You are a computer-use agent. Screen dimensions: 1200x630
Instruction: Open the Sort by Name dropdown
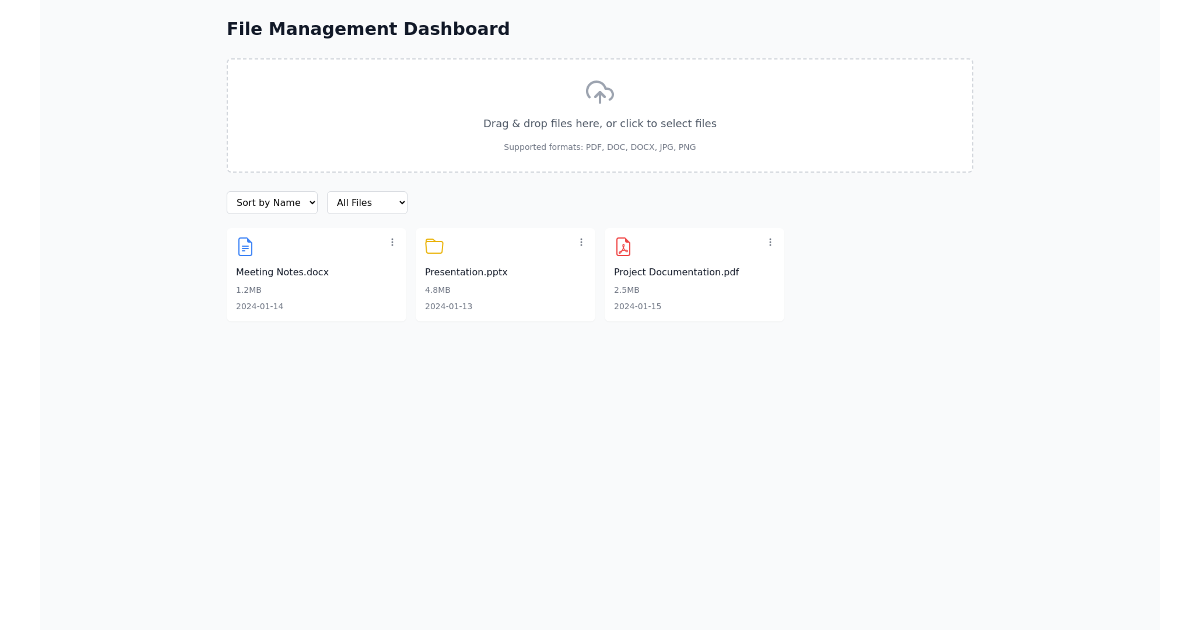pyautogui.click(x=271, y=202)
